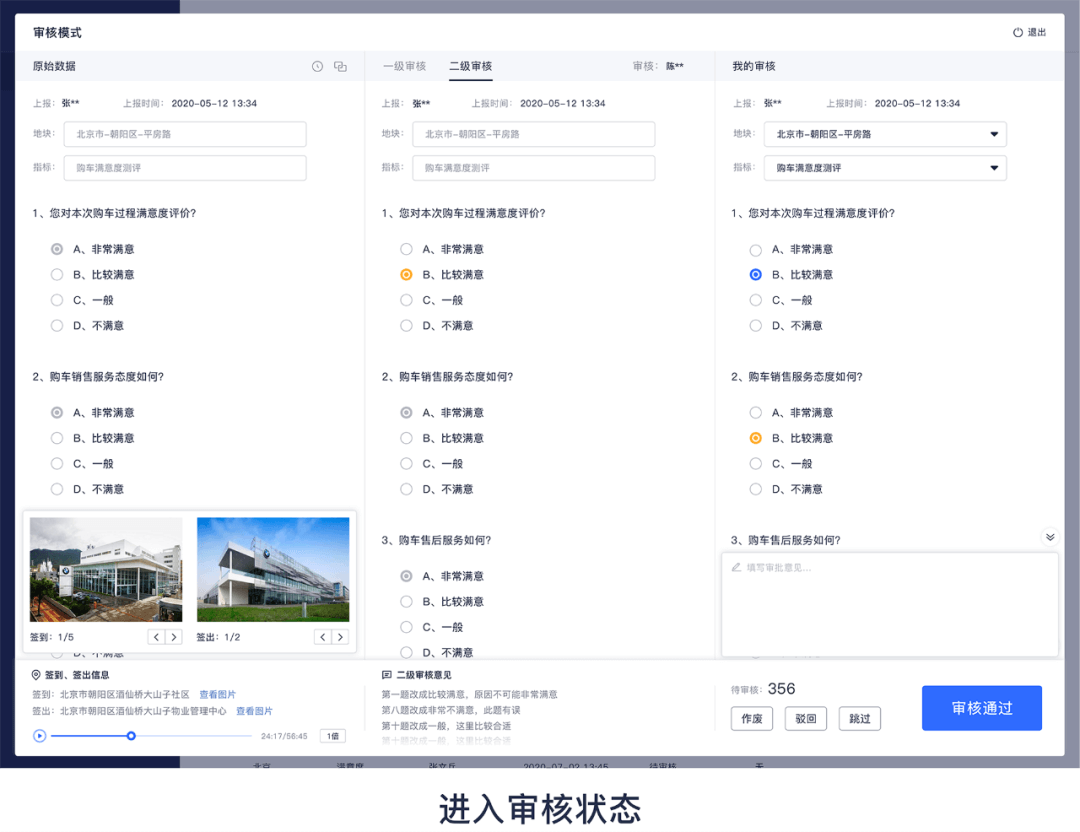Select B 比较满意 for question 2 in 我的审核
The width and height of the screenshot is (1080, 832).
coord(756,438)
